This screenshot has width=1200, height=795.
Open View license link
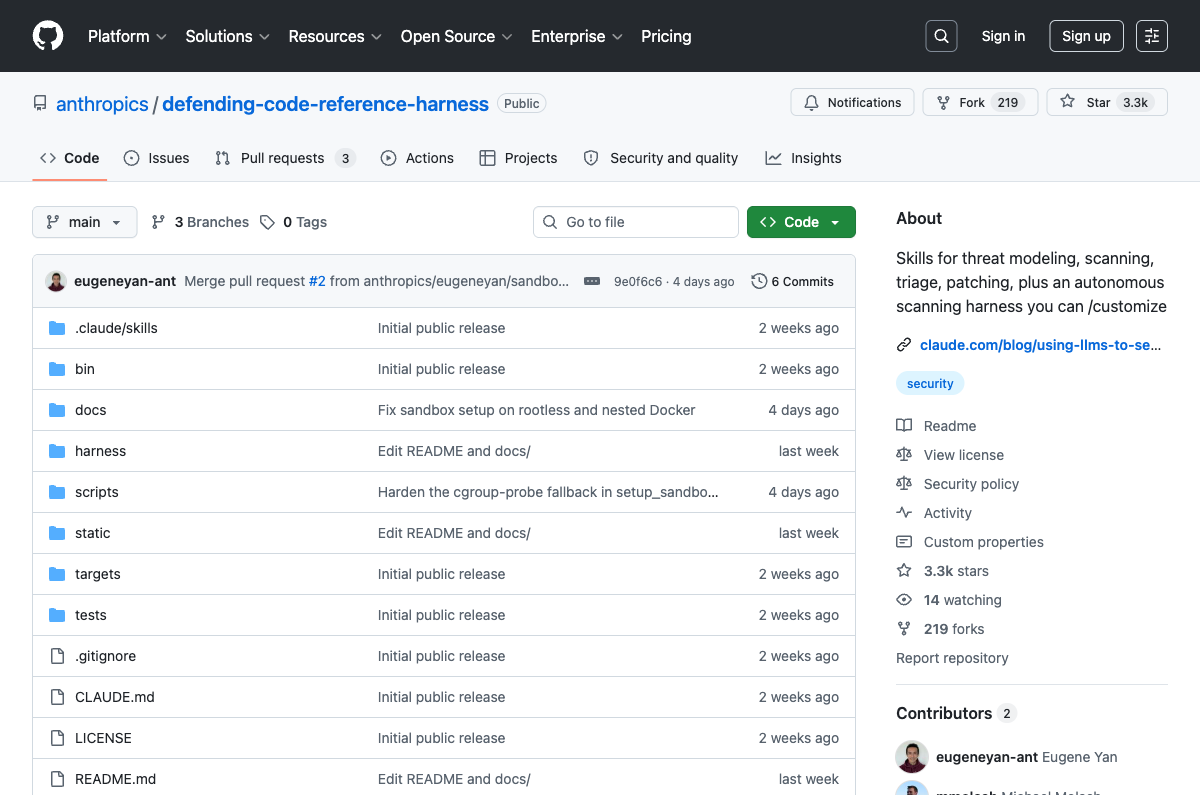tap(950, 455)
